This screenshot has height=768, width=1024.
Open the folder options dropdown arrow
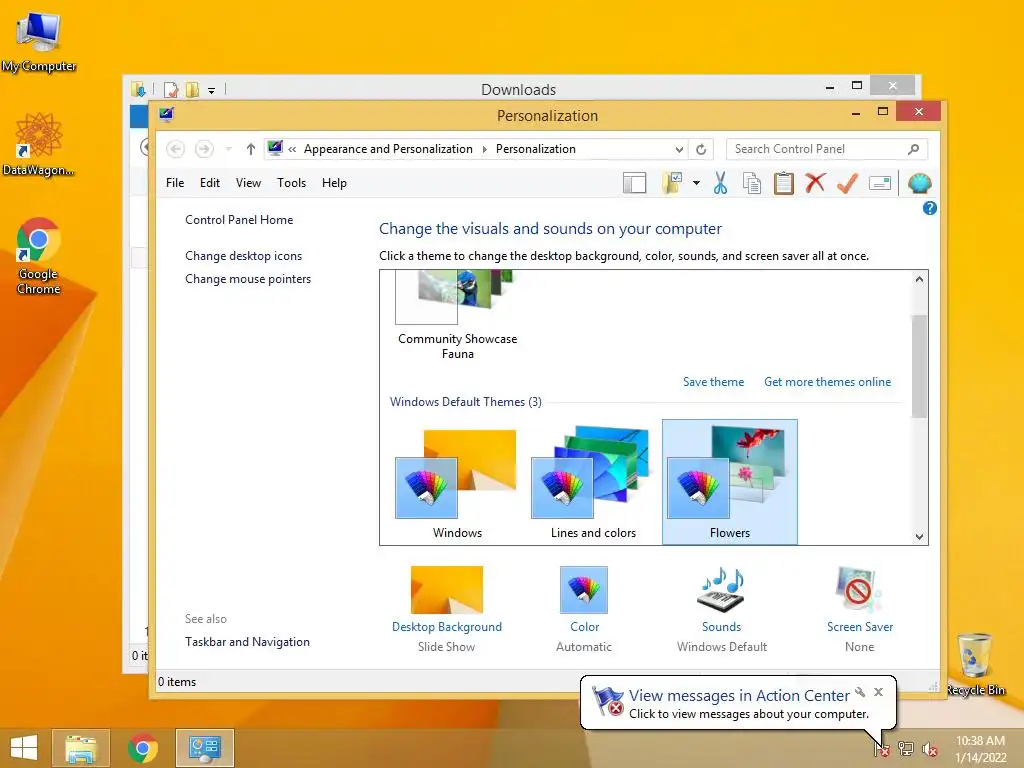[x=696, y=184]
